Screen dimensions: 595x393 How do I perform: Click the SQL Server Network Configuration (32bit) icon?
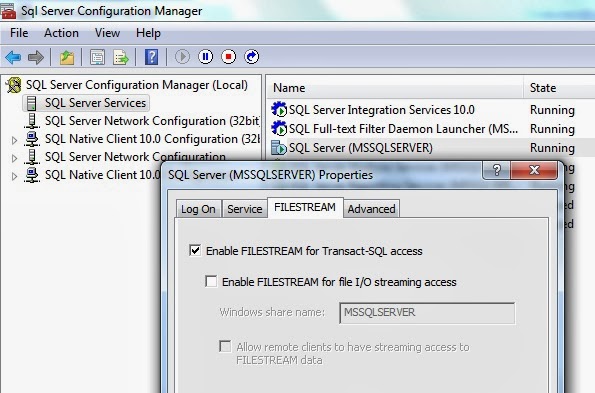(x=32, y=121)
